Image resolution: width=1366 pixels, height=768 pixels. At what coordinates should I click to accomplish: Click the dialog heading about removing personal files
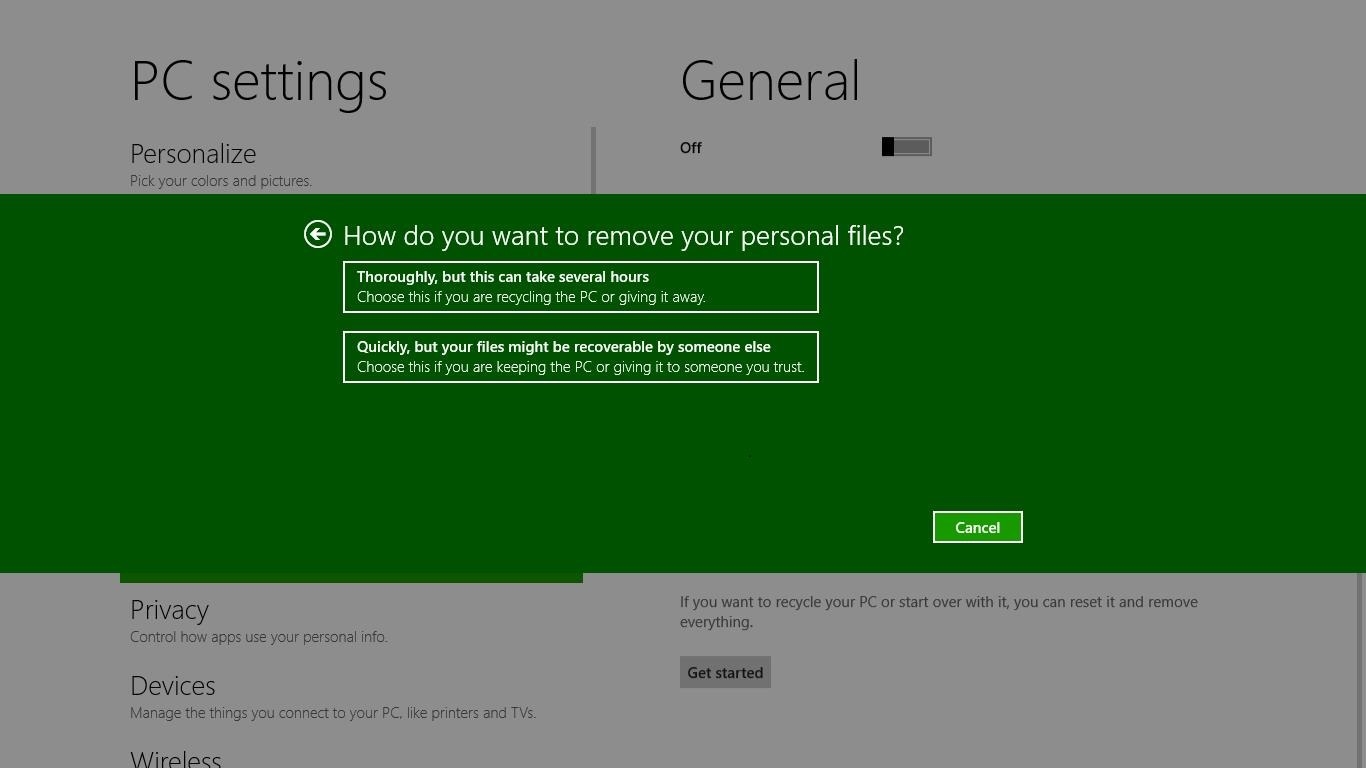pos(623,235)
